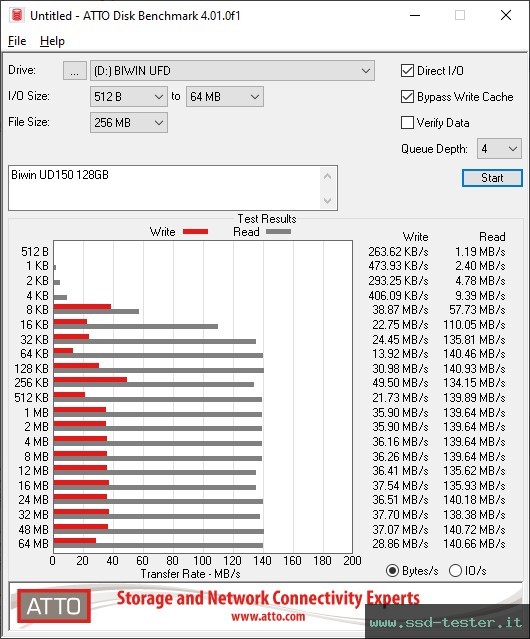Viewport: 530px width, 639px height.
Task: Click the description box scroll up arrow
Action: (328, 176)
